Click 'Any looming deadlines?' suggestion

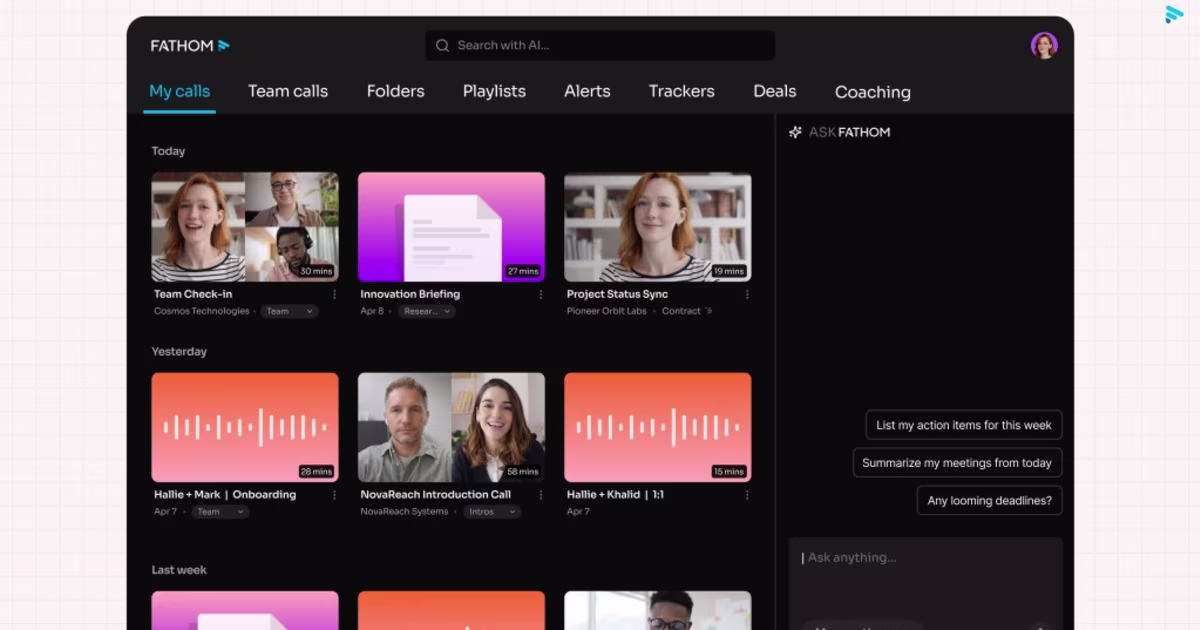point(990,501)
